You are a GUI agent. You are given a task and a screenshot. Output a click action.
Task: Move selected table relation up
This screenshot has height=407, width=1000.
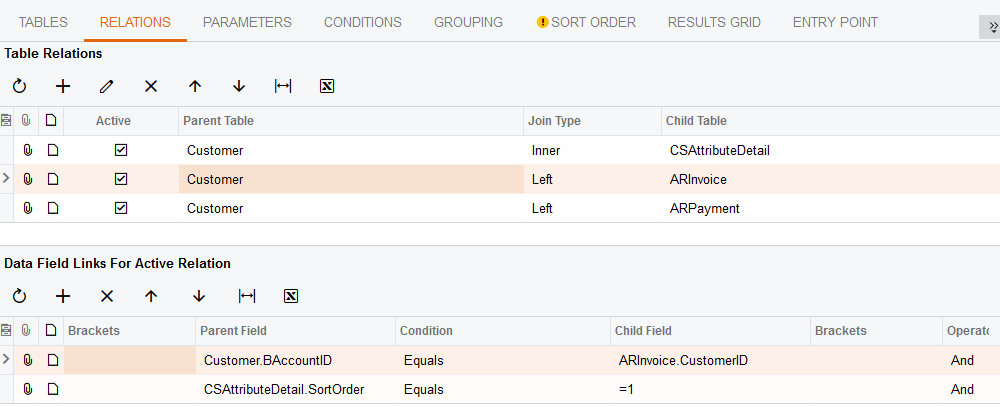(195, 86)
